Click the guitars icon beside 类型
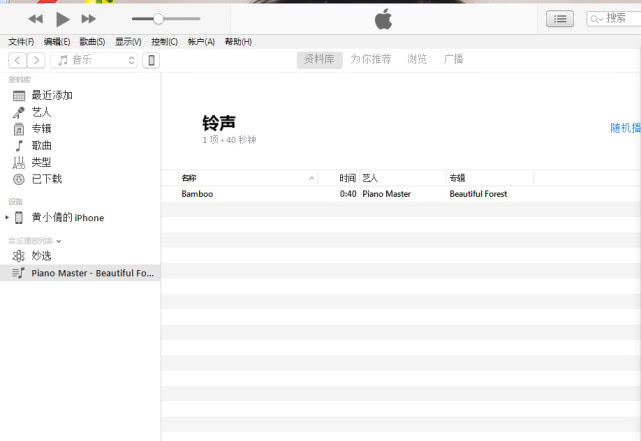This screenshot has height=441, width=641. [19, 163]
